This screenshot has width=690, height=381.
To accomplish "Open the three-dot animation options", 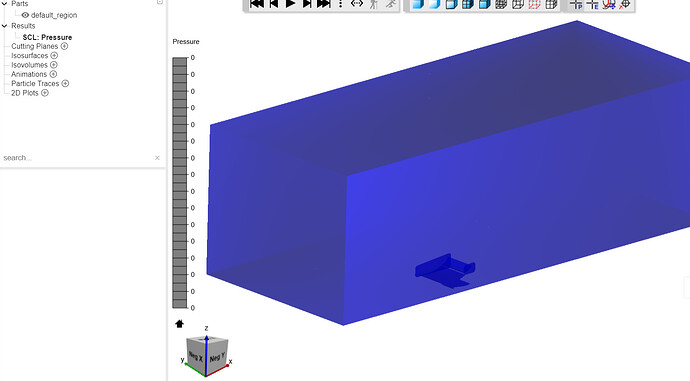I will 341,4.
